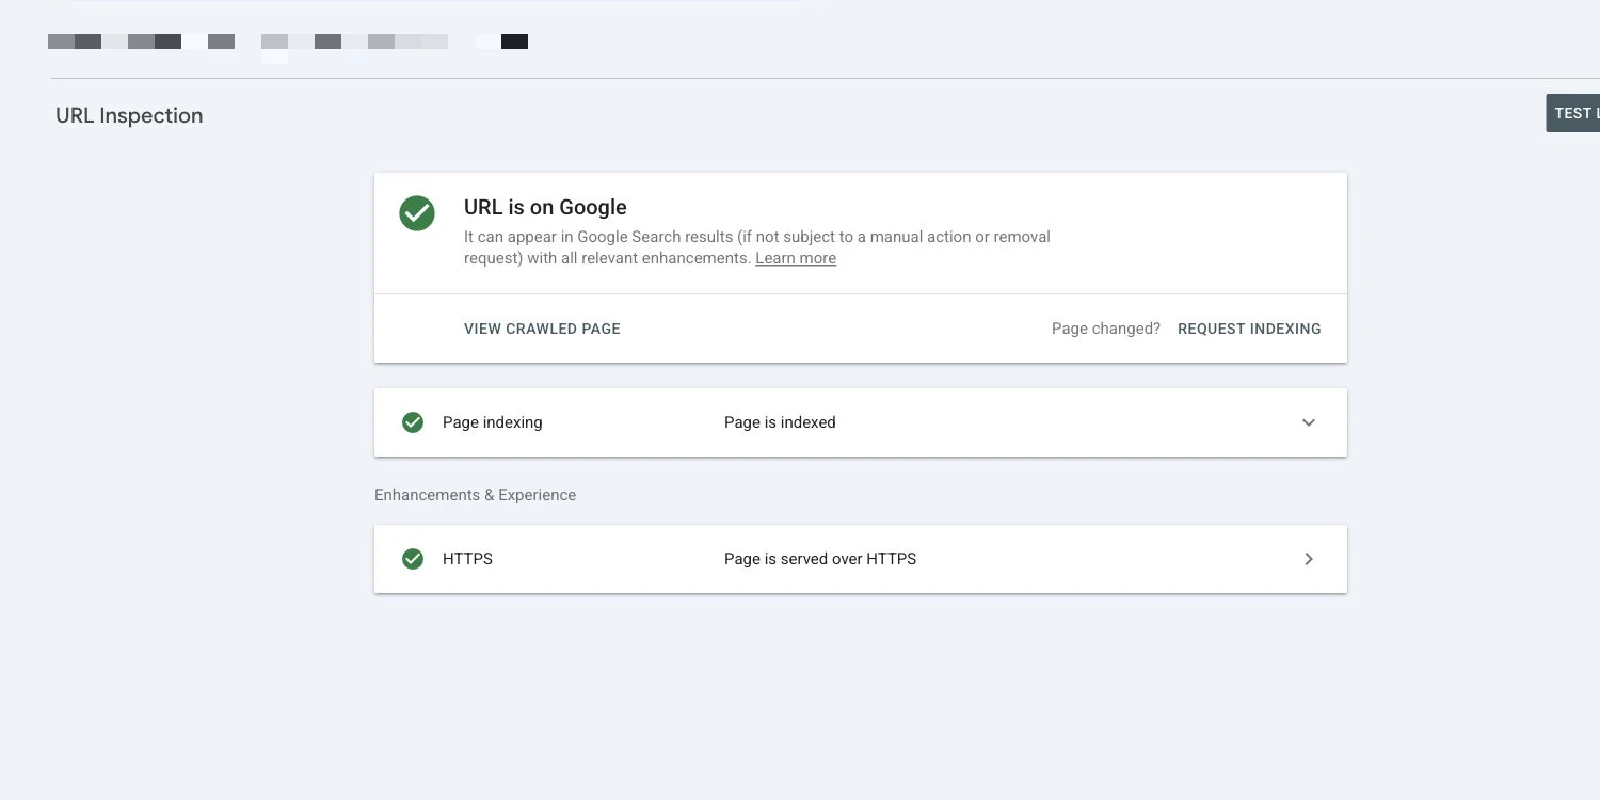1600x800 pixels.
Task: Click the 'HTTPS' row label
Action: point(468,559)
